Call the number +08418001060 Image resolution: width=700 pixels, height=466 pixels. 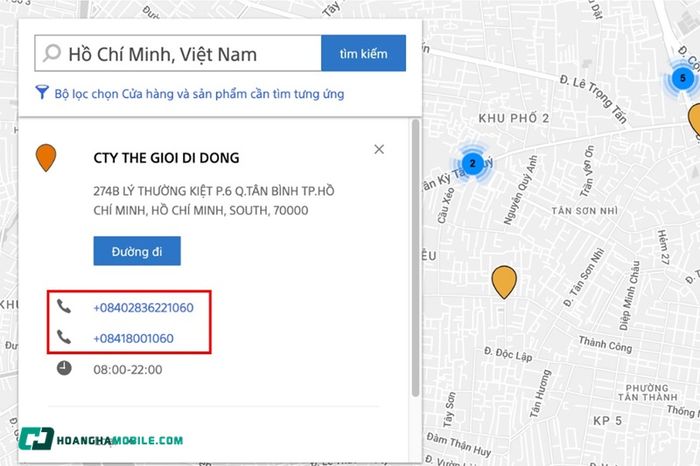(x=133, y=338)
